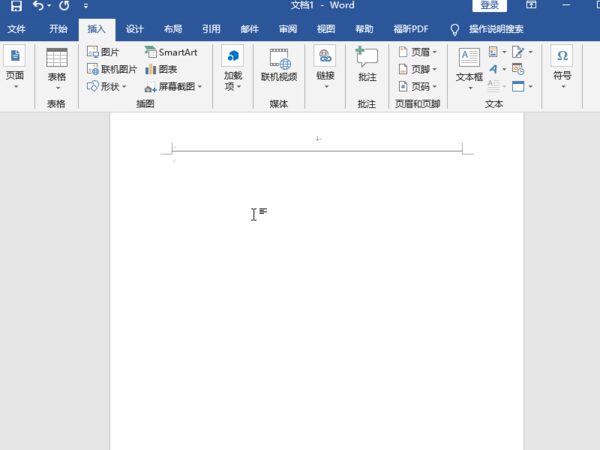Save the document with the floppy disk icon

click(16, 5)
